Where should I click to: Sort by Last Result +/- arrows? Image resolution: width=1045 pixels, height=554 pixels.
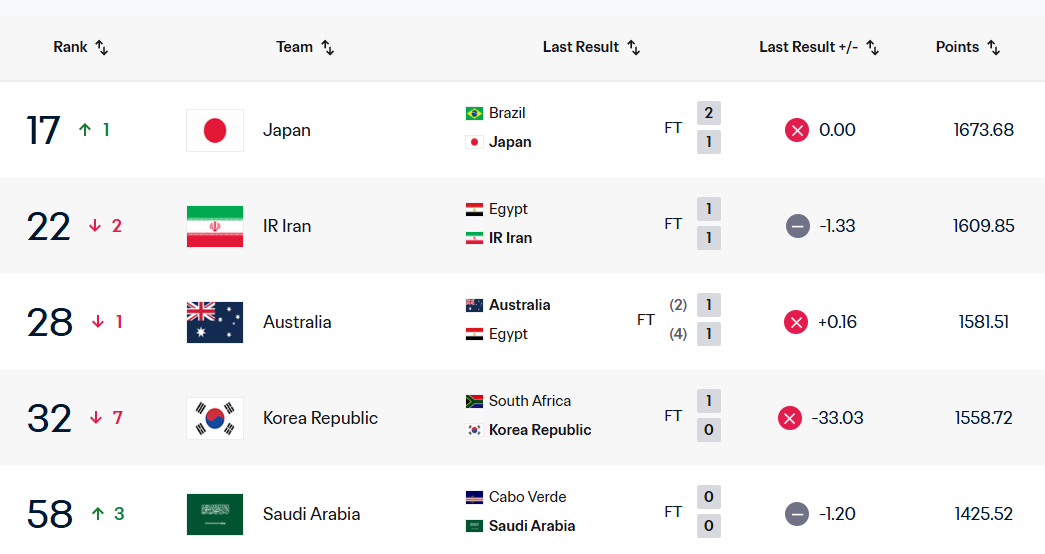pyautogui.click(x=872, y=47)
